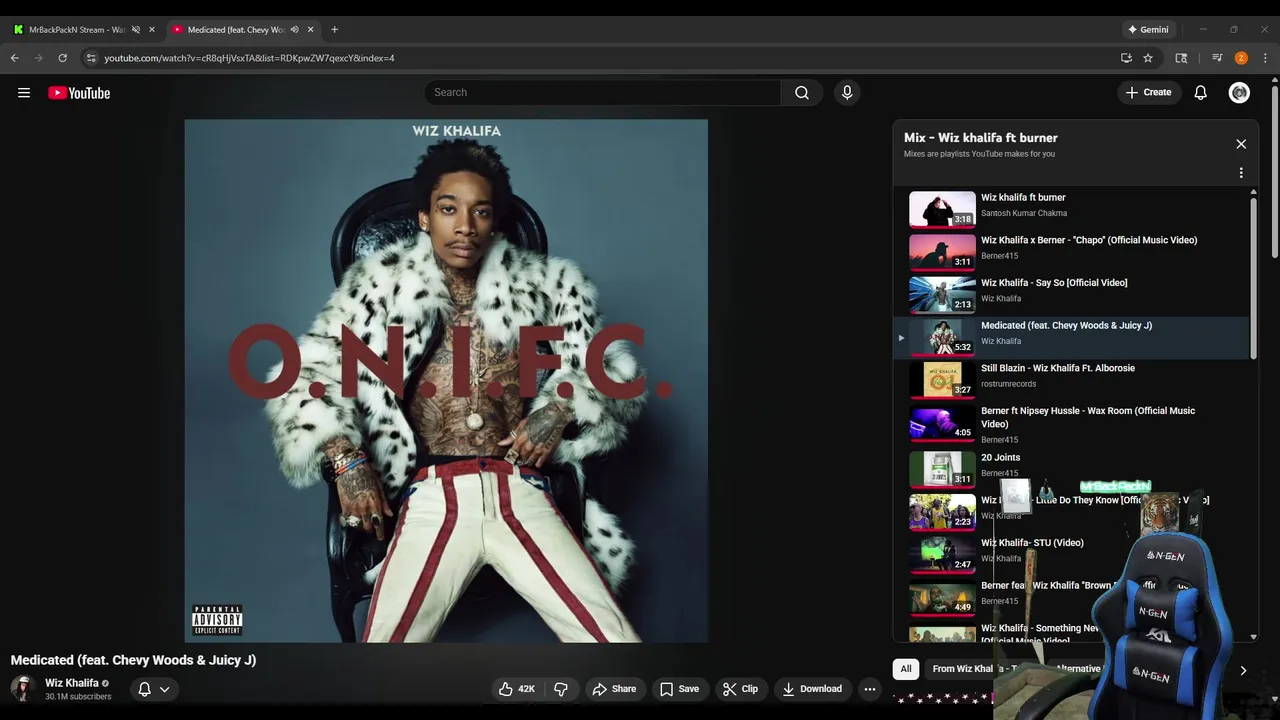Open the YouTube notifications bell in header
This screenshot has height=720, width=1280.
pyautogui.click(x=1201, y=92)
